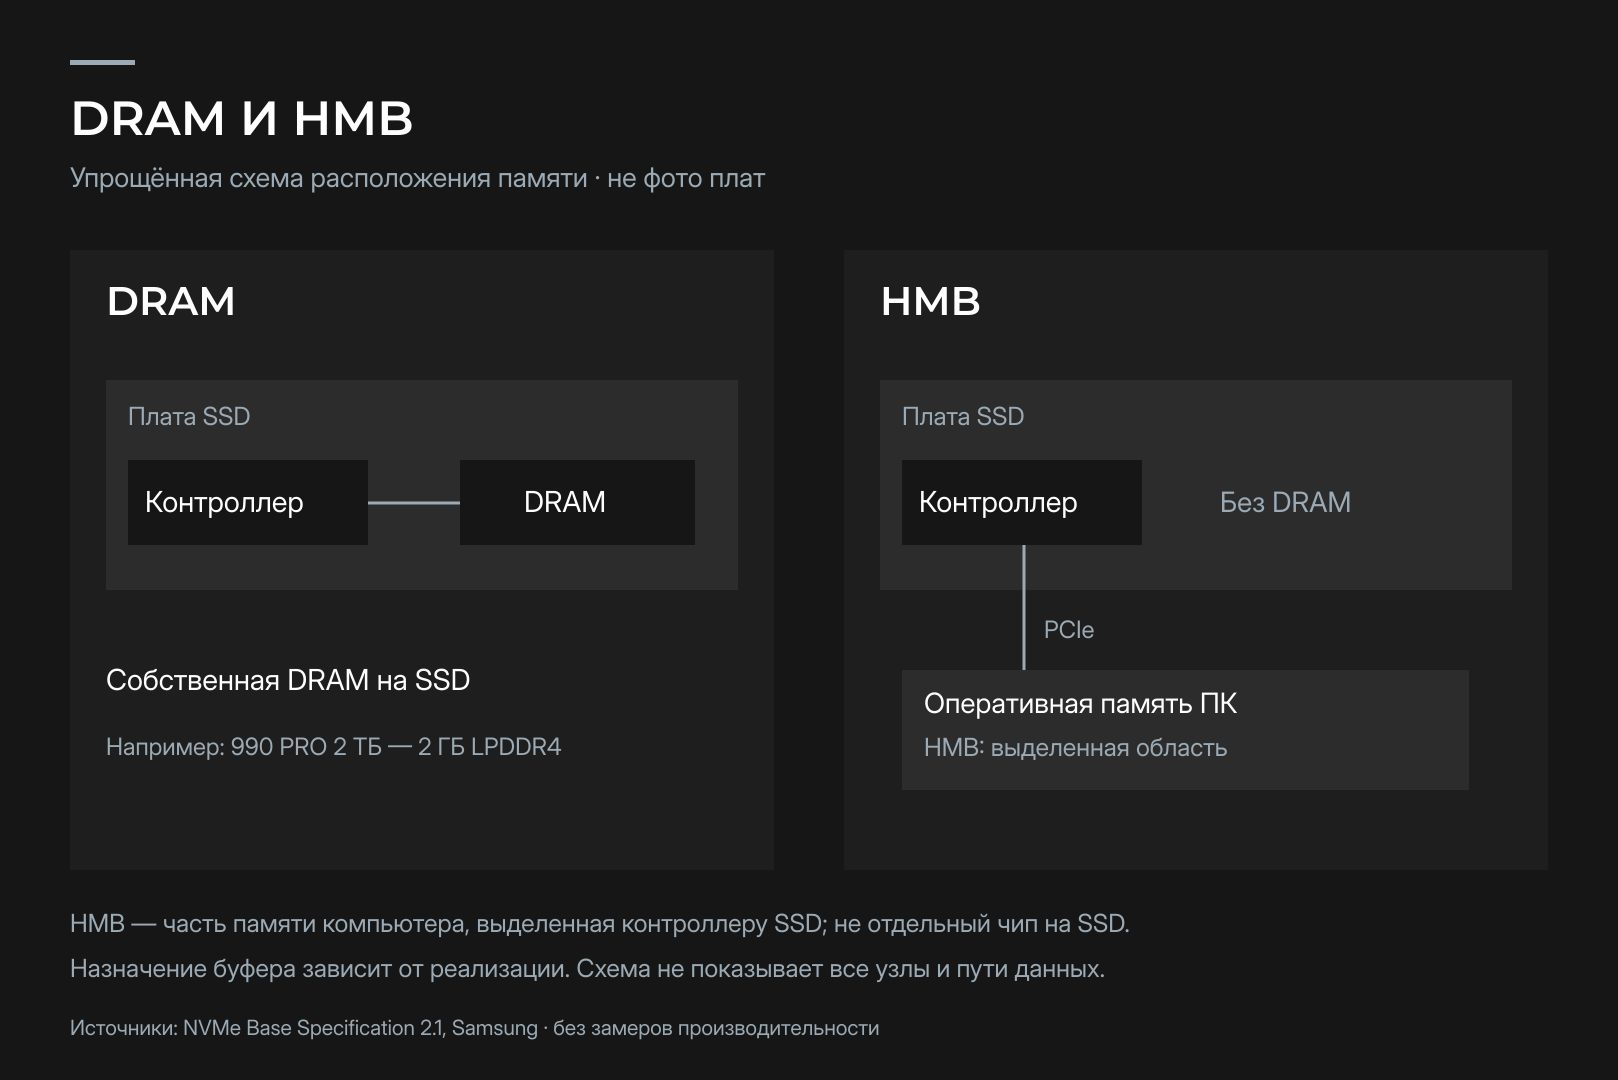This screenshot has height=1080, width=1618.
Task: Click the "Без DRAM" label
Action: tap(1285, 502)
